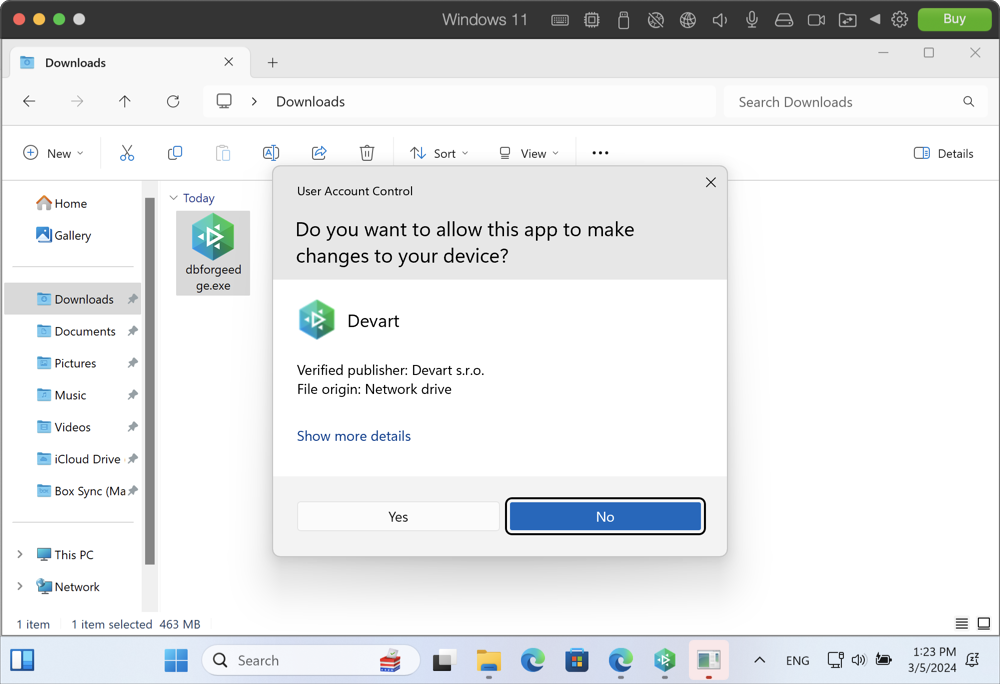Click the Delete trash icon
The width and height of the screenshot is (1000, 684).
point(367,153)
